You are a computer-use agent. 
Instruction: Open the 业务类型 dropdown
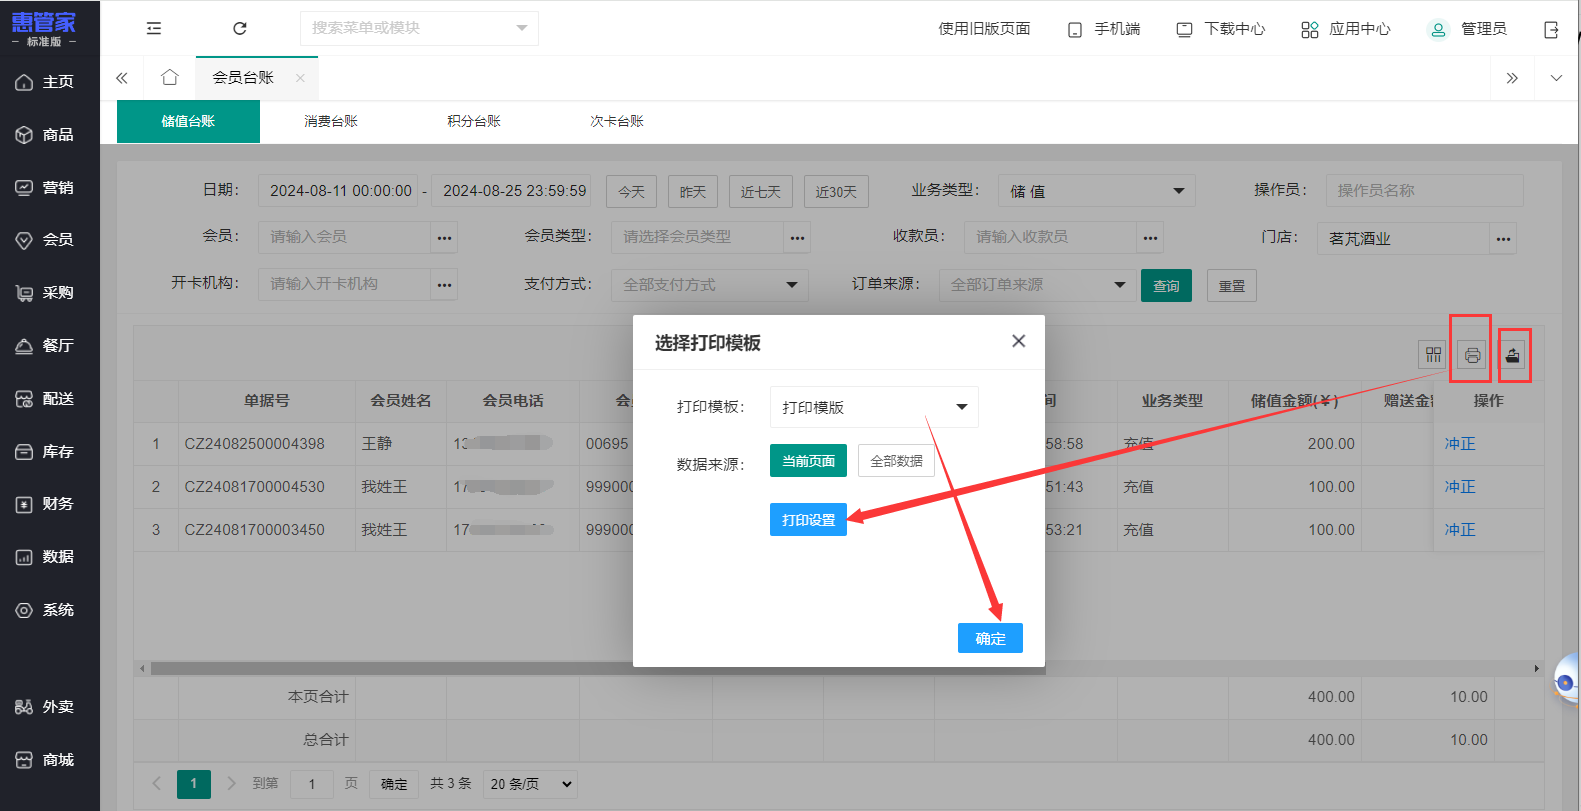(x=1096, y=191)
